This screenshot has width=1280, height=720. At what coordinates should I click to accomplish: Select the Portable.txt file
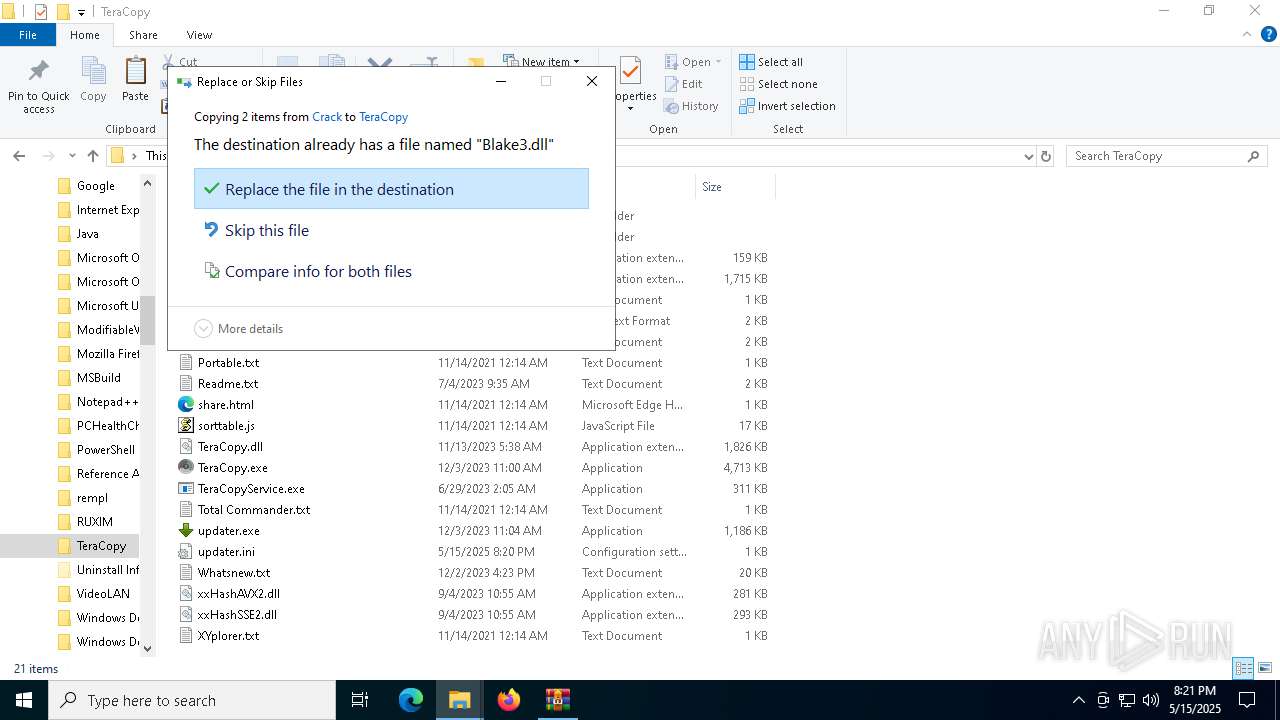point(228,363)
